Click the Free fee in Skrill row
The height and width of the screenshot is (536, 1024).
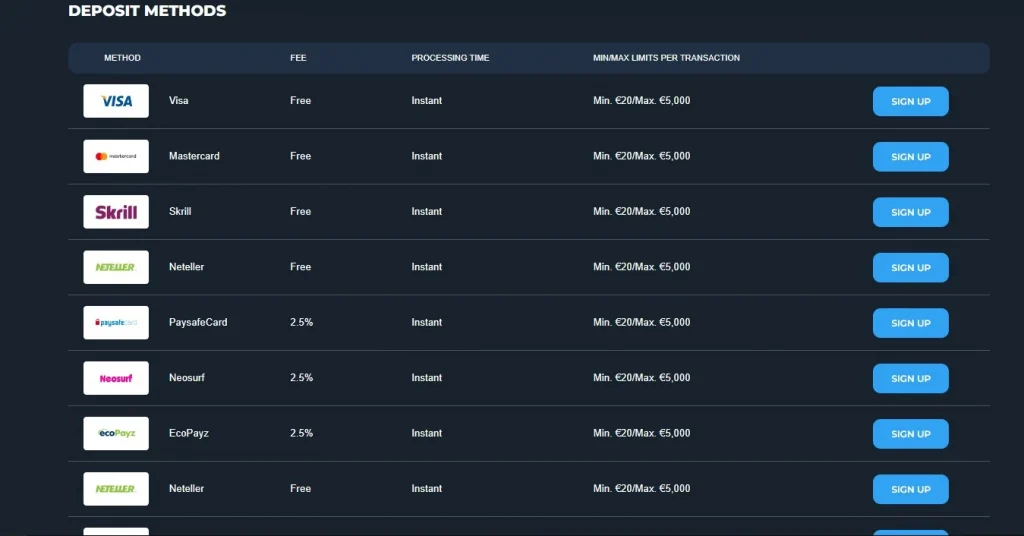point(300,212)
